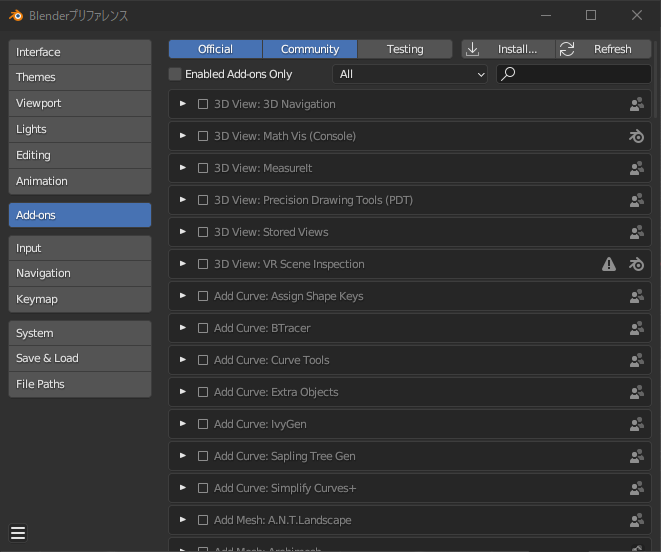
Task: Click the community icon on MeasureIt row
Action: (x=637, y=168)
